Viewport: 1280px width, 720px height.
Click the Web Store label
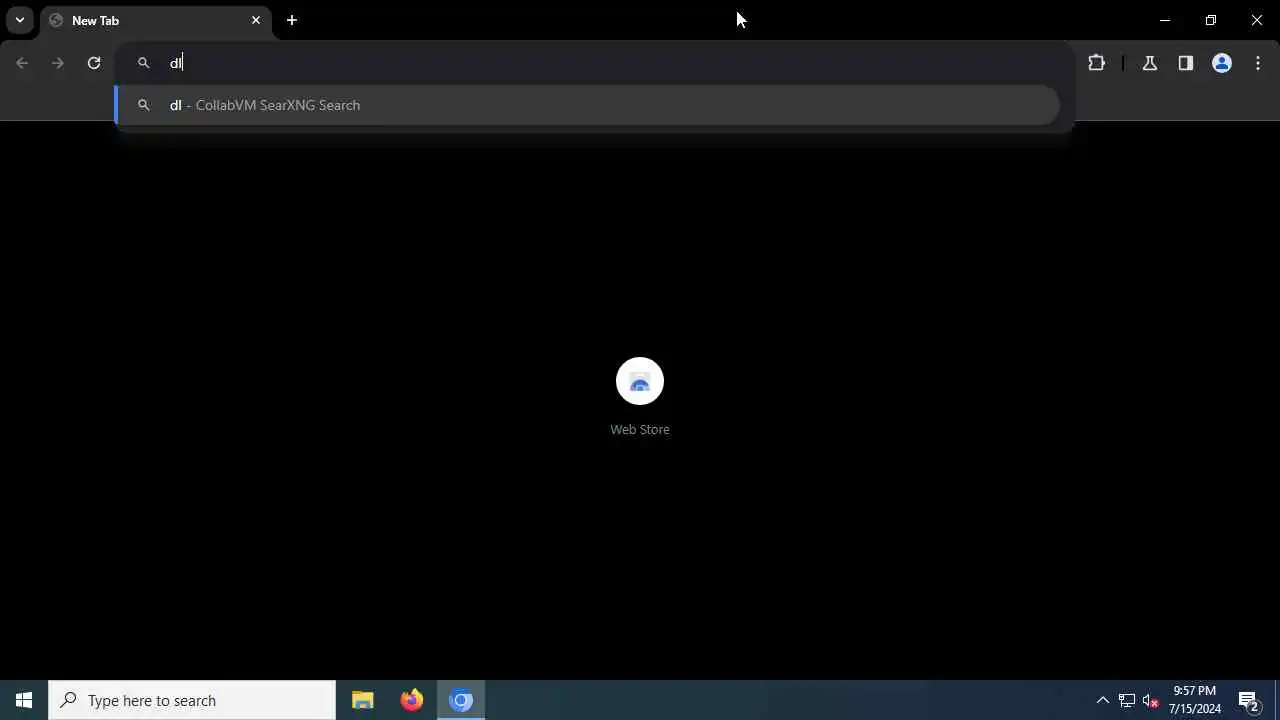click(640, 429)
